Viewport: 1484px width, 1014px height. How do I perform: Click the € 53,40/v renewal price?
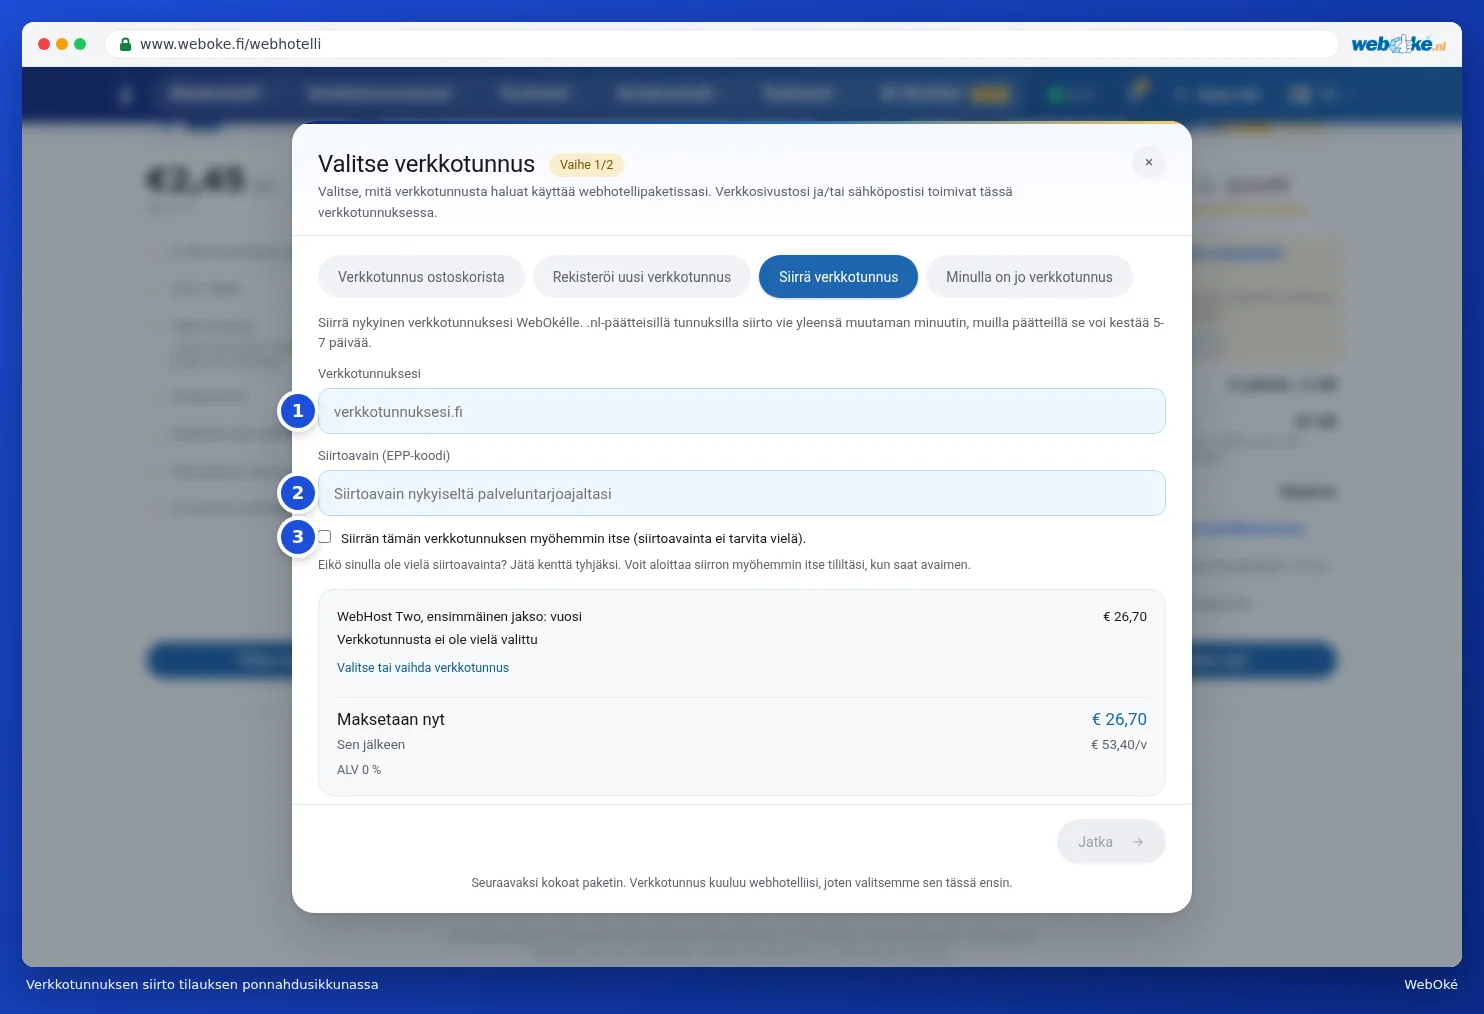[x=1119, y=745]
